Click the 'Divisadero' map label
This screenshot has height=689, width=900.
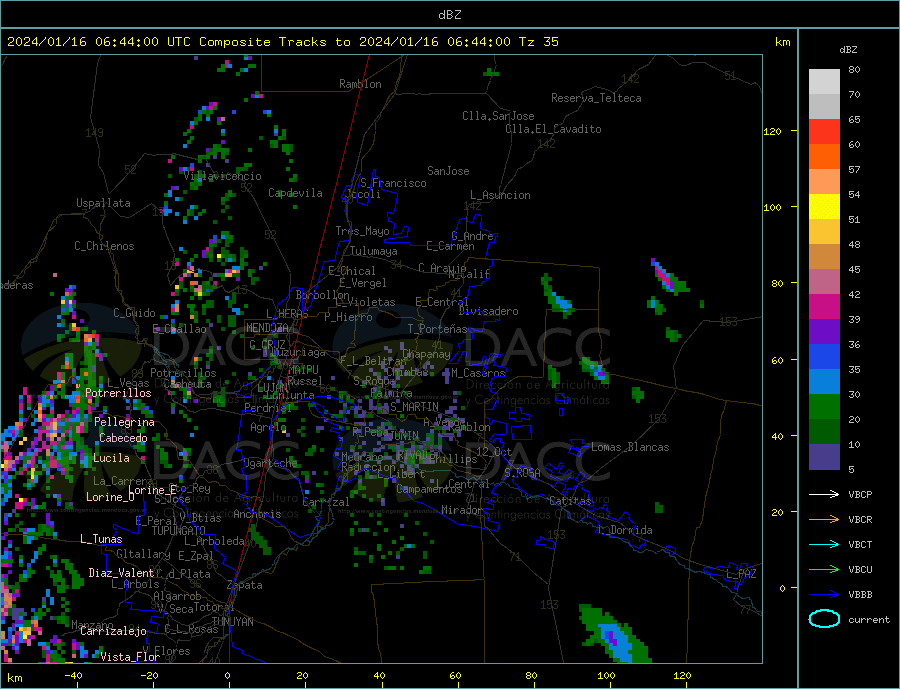[488, 311]
